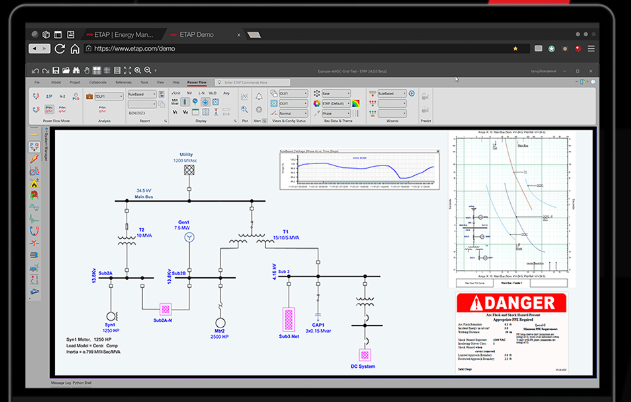
Task: Click the bookmark star in address bar
Action: pyautogui.click(x=515, y=48)
